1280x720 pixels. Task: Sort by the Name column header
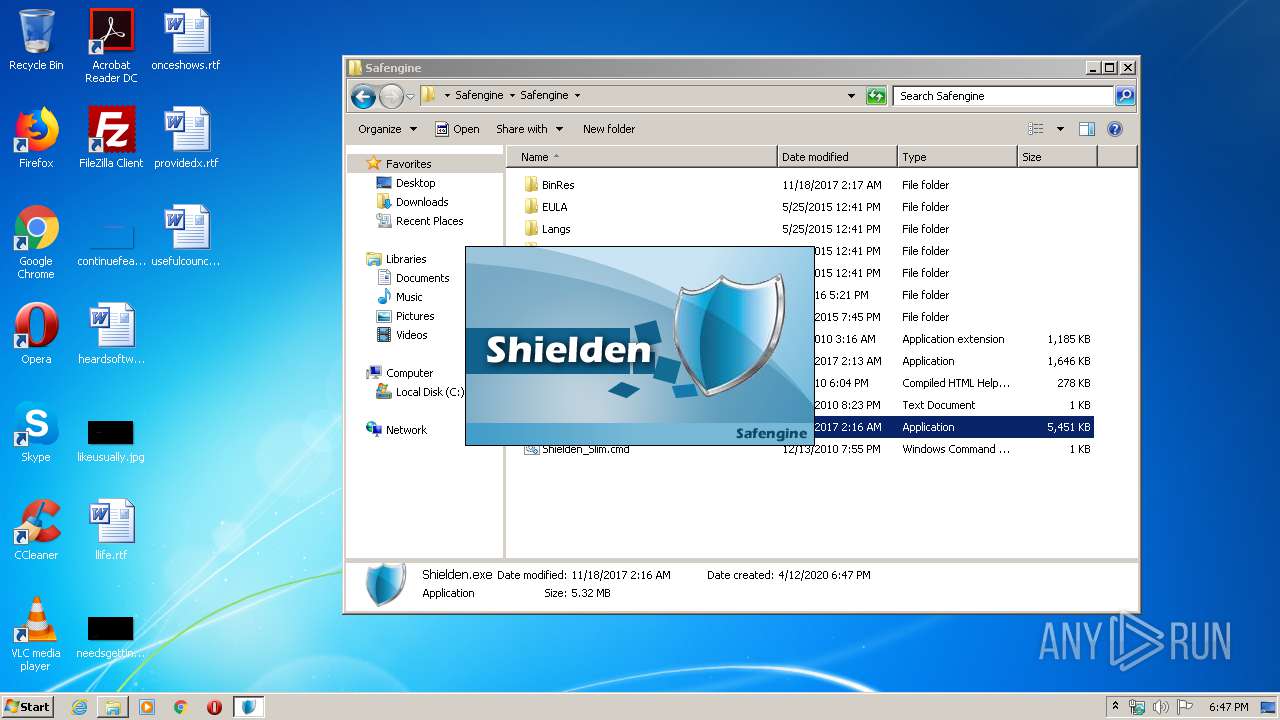pyautogui.click(x=642, y=157)
